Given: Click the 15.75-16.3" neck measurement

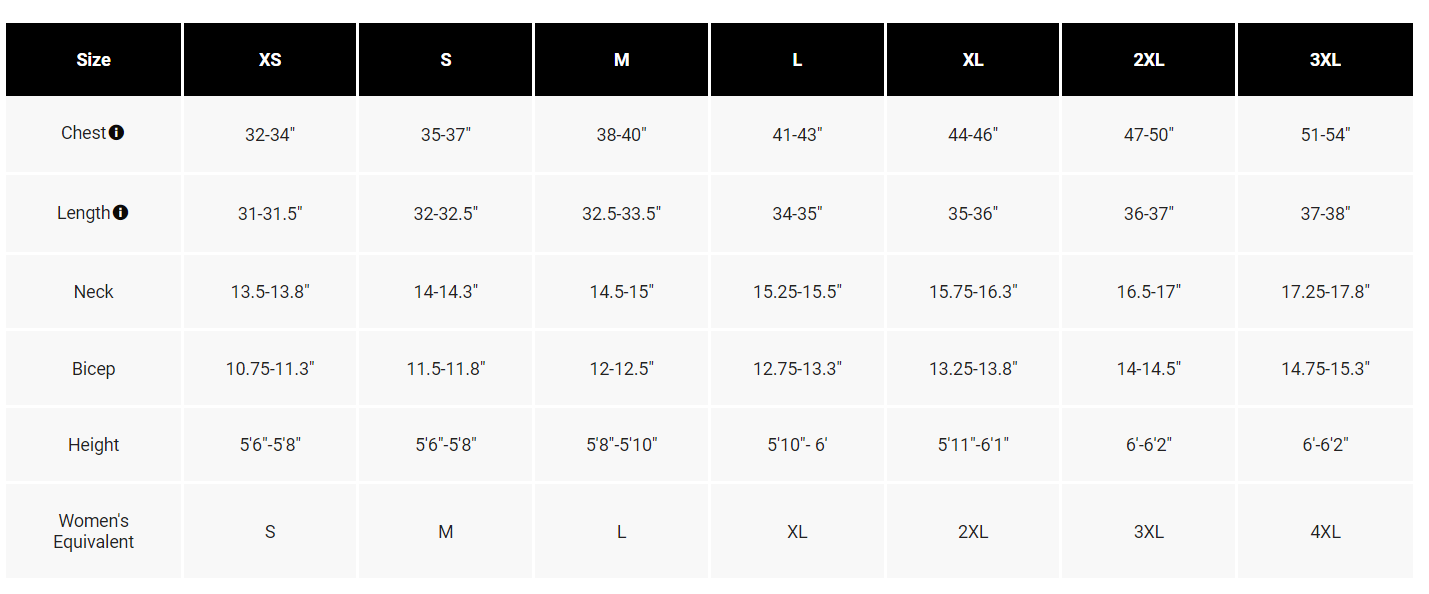Looking at the screenshot, I should coord(973,292).
